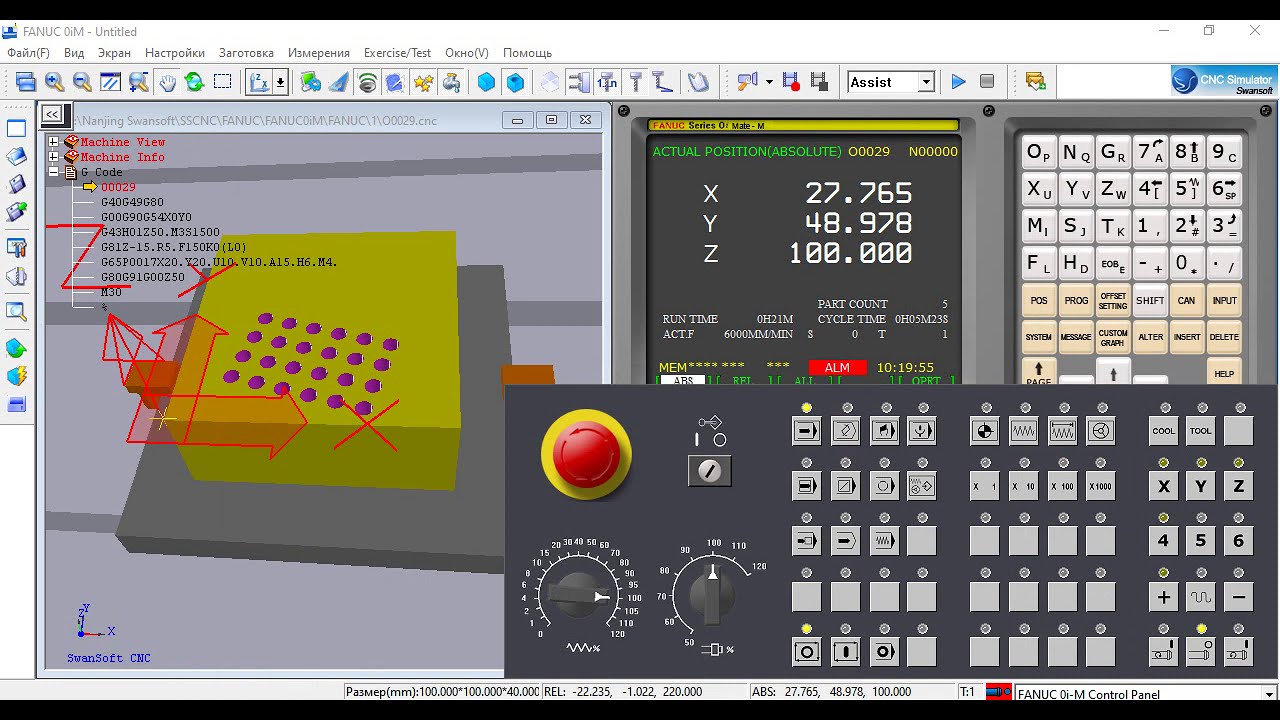Click the OFFSET SETTING key

point(1113,301)
